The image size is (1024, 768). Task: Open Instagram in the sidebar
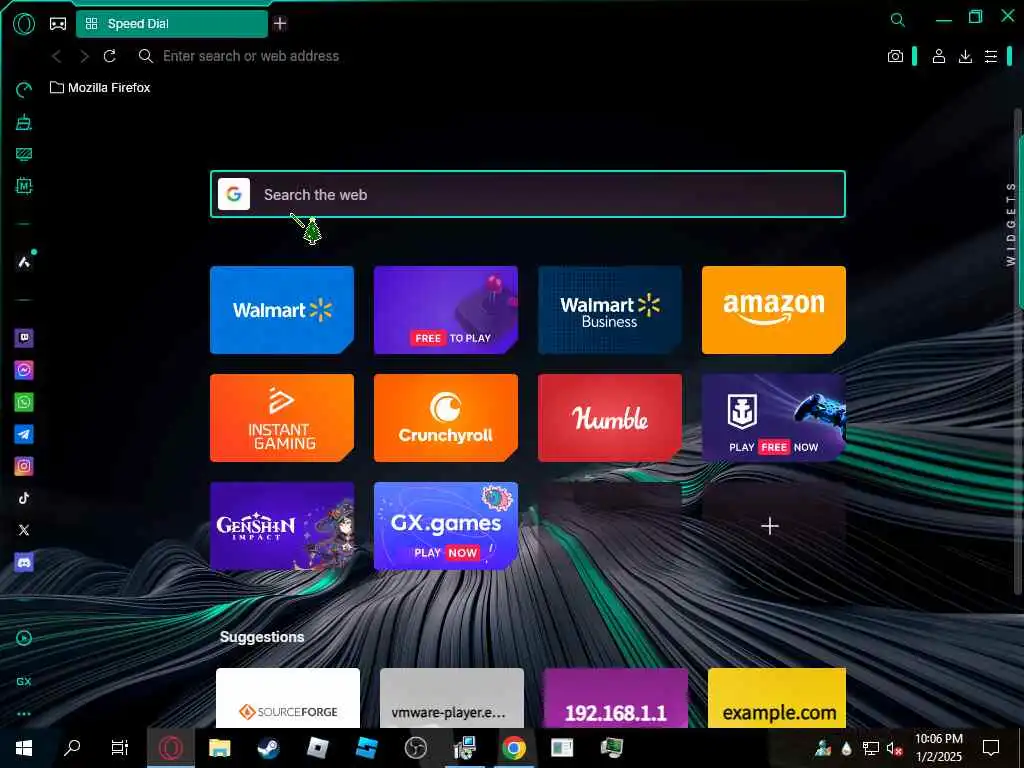pyautogui.click(x=24, y=466)
